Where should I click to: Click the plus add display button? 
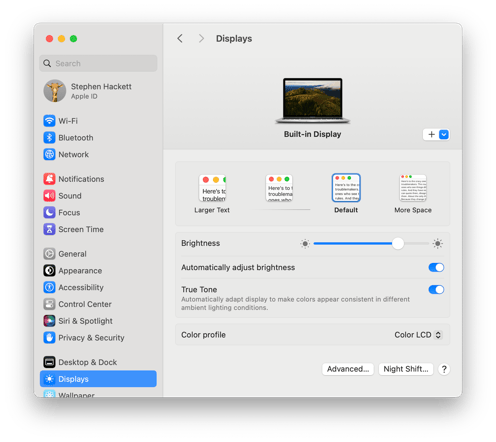(431, 134)
